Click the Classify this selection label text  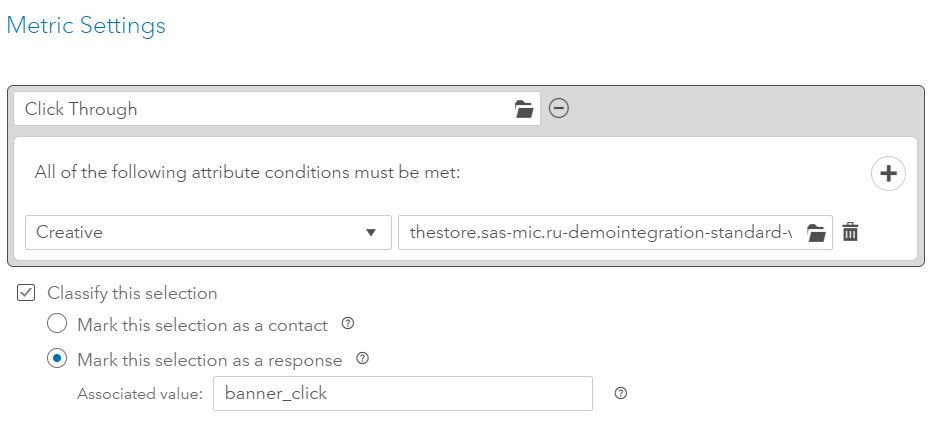coord(132,293)
